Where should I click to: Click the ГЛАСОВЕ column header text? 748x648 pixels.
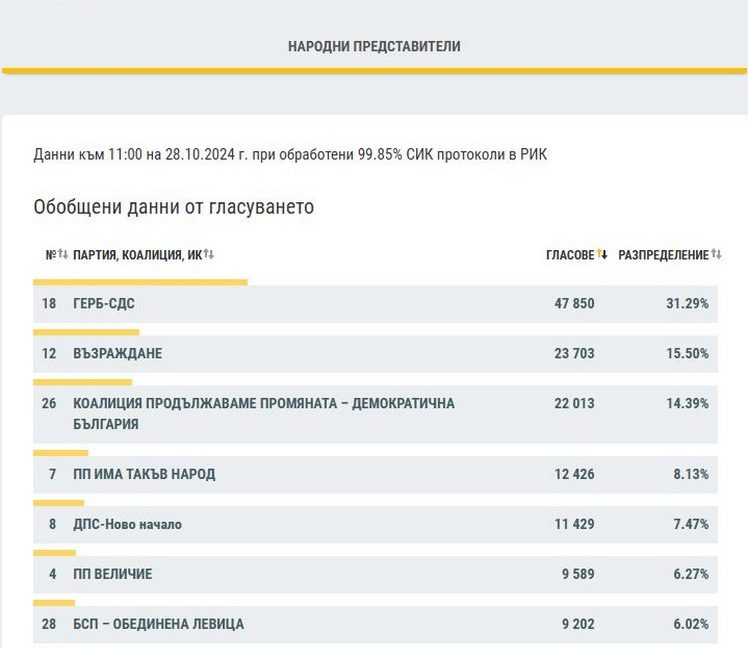(x=569, y=255)
